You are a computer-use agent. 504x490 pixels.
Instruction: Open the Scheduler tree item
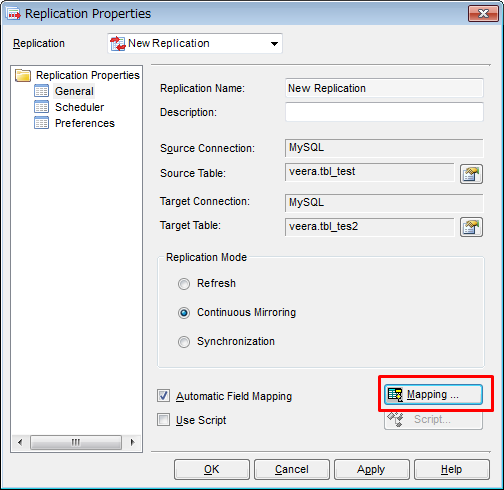pos(79,107)
